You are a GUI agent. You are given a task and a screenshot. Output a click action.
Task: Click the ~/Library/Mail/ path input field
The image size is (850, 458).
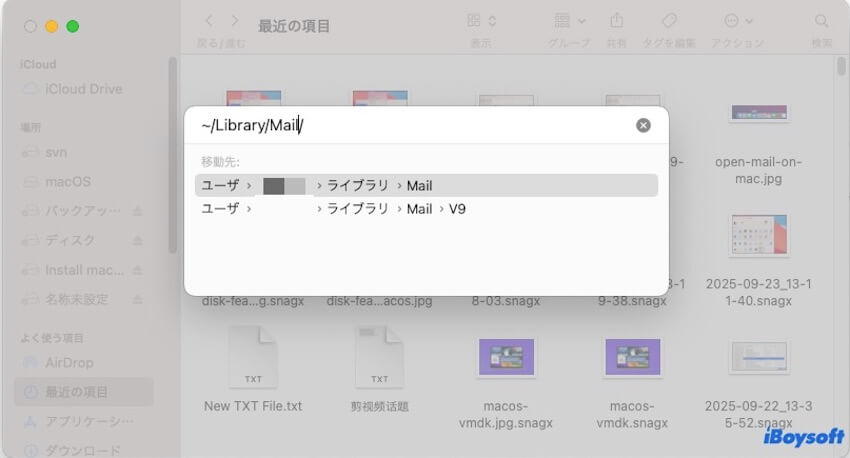[x=410, y=125]
